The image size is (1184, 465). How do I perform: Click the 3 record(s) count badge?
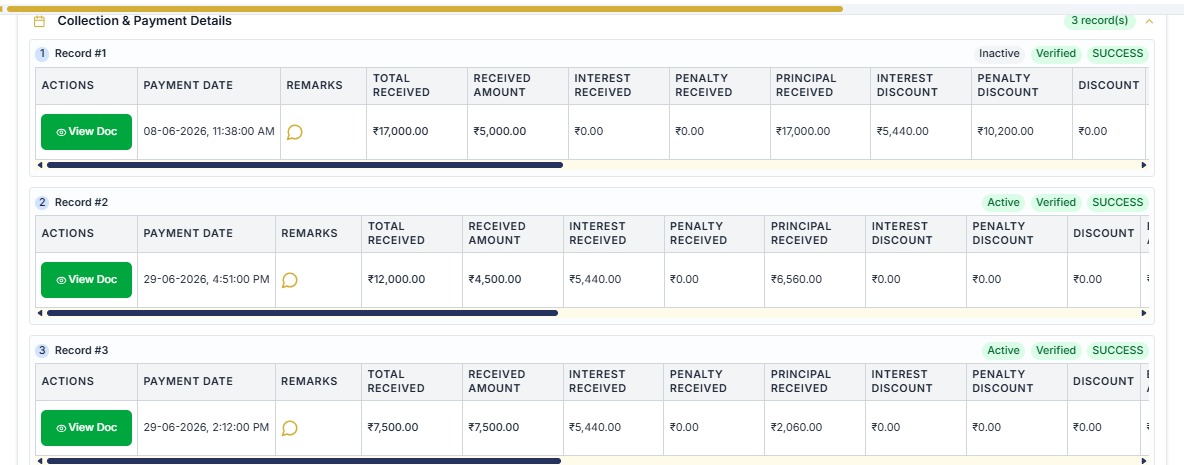pyautogui.click(x=1099, y=20)
